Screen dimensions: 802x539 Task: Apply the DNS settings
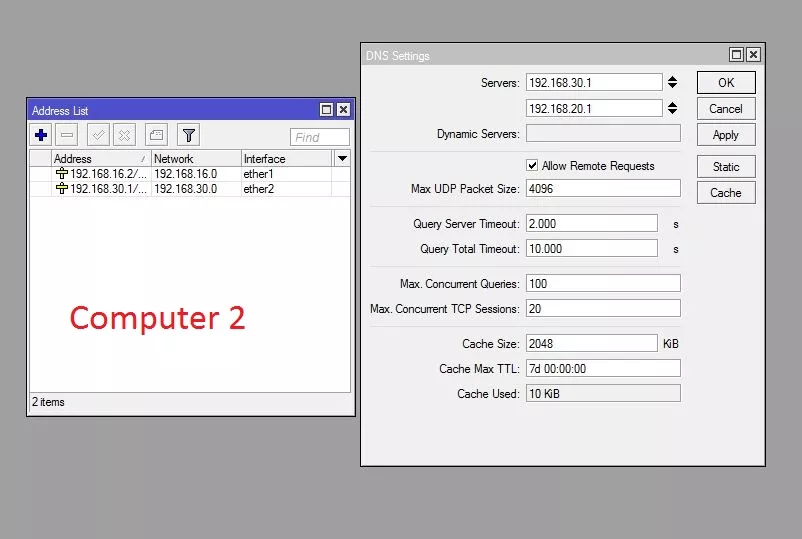pos(726,135)
